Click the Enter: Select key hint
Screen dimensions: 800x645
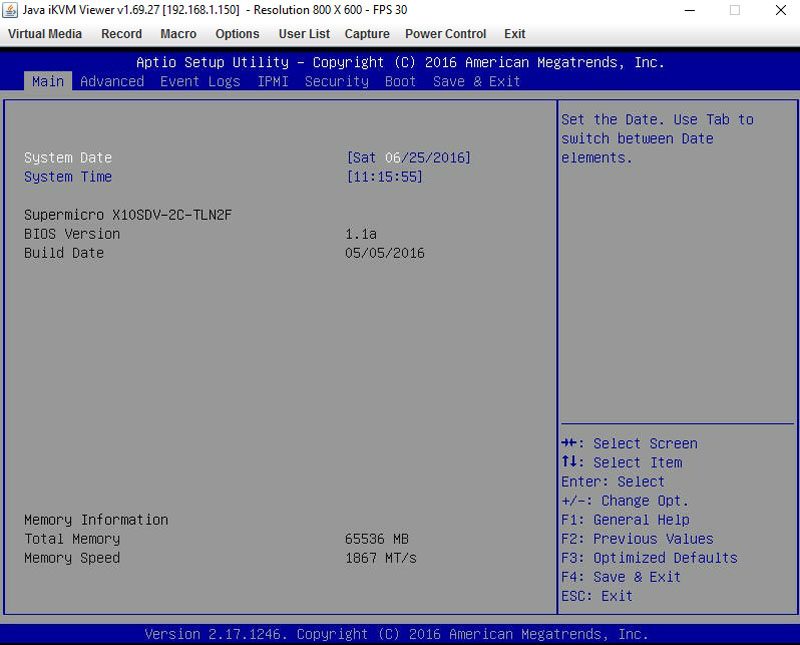pyautogui.click(x=613, y=482)
